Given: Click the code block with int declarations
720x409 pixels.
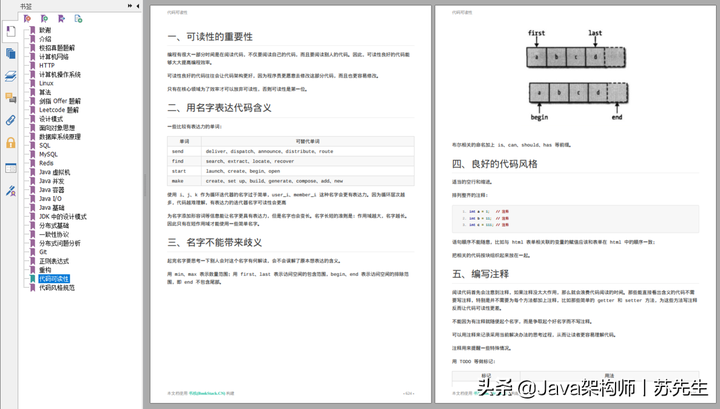Looking at the screenshot, I should [x=575, y=219].
